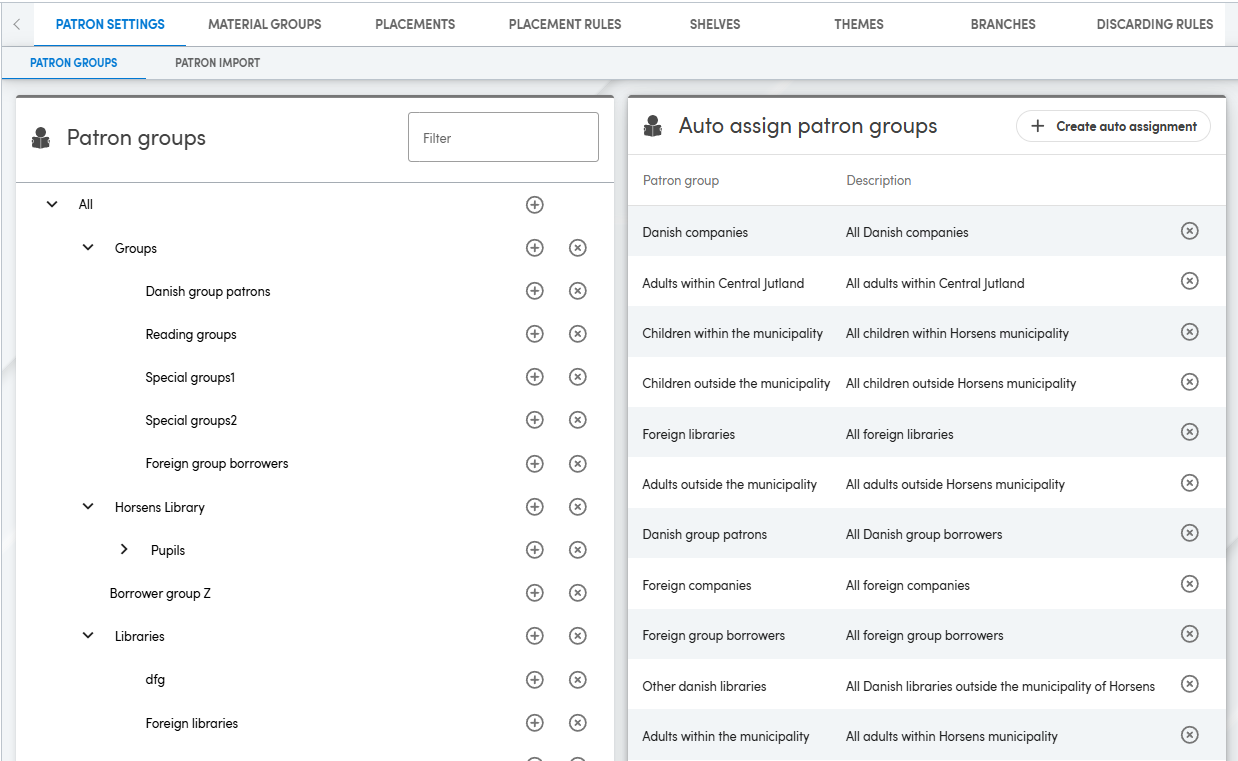Viewport: 1238px width, 761px height.
Task: Delete the Groups patron group
Action: coord(578,248)
